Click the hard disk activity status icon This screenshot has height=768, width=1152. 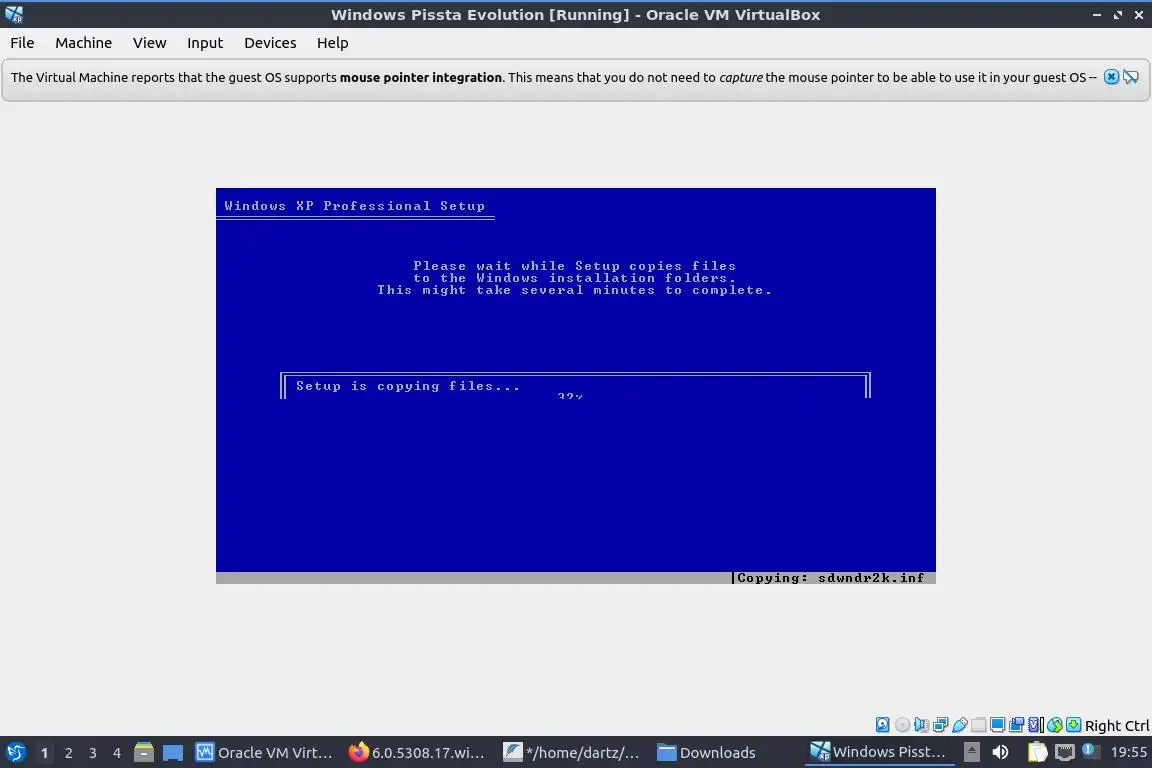click(x=882, y=725)
